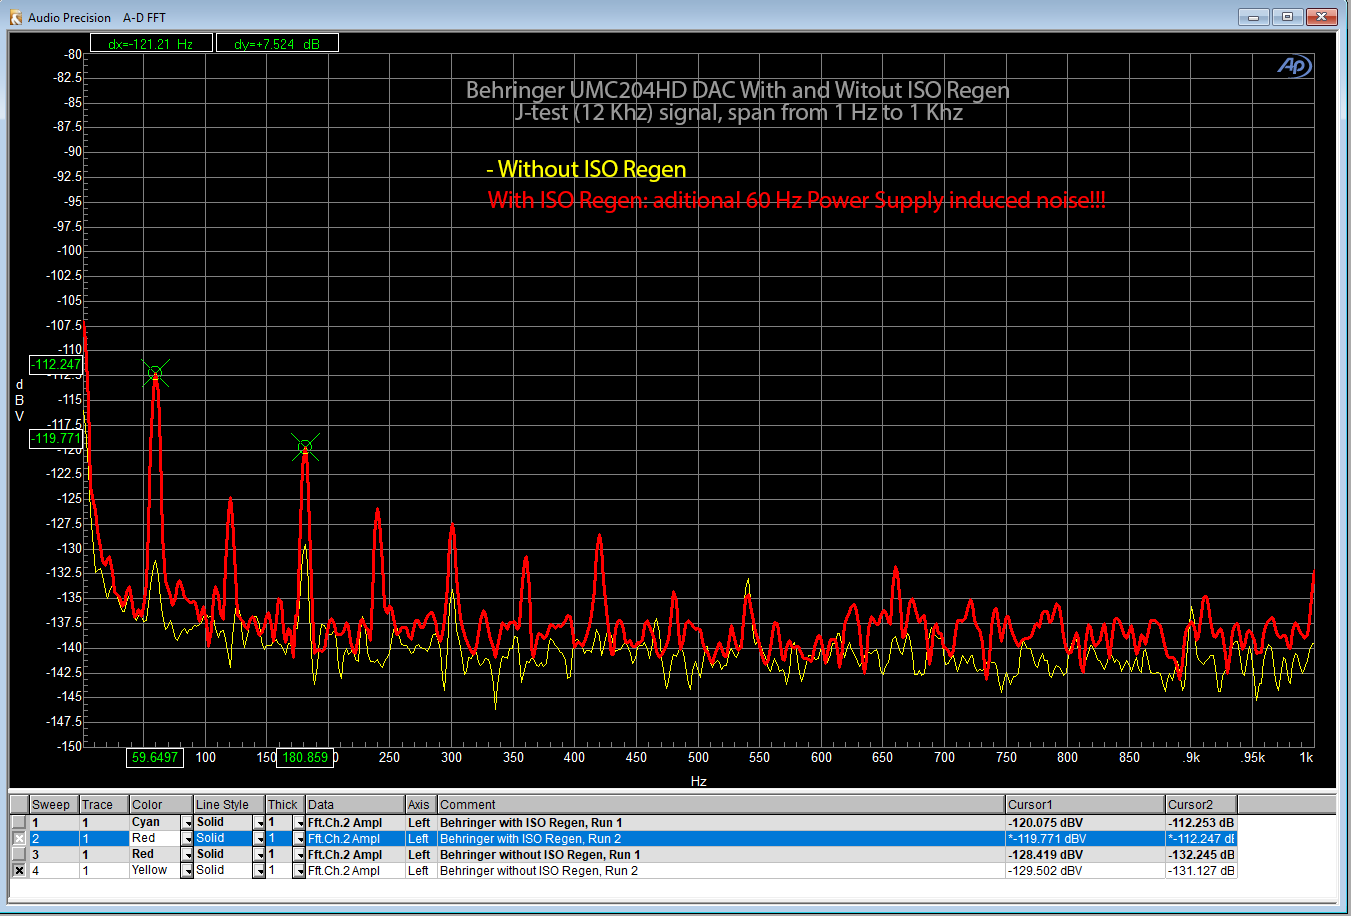Click the -112.247 cursor level box on Y axis
This screenshot has width=1351, height=916.
click(56, 364)
